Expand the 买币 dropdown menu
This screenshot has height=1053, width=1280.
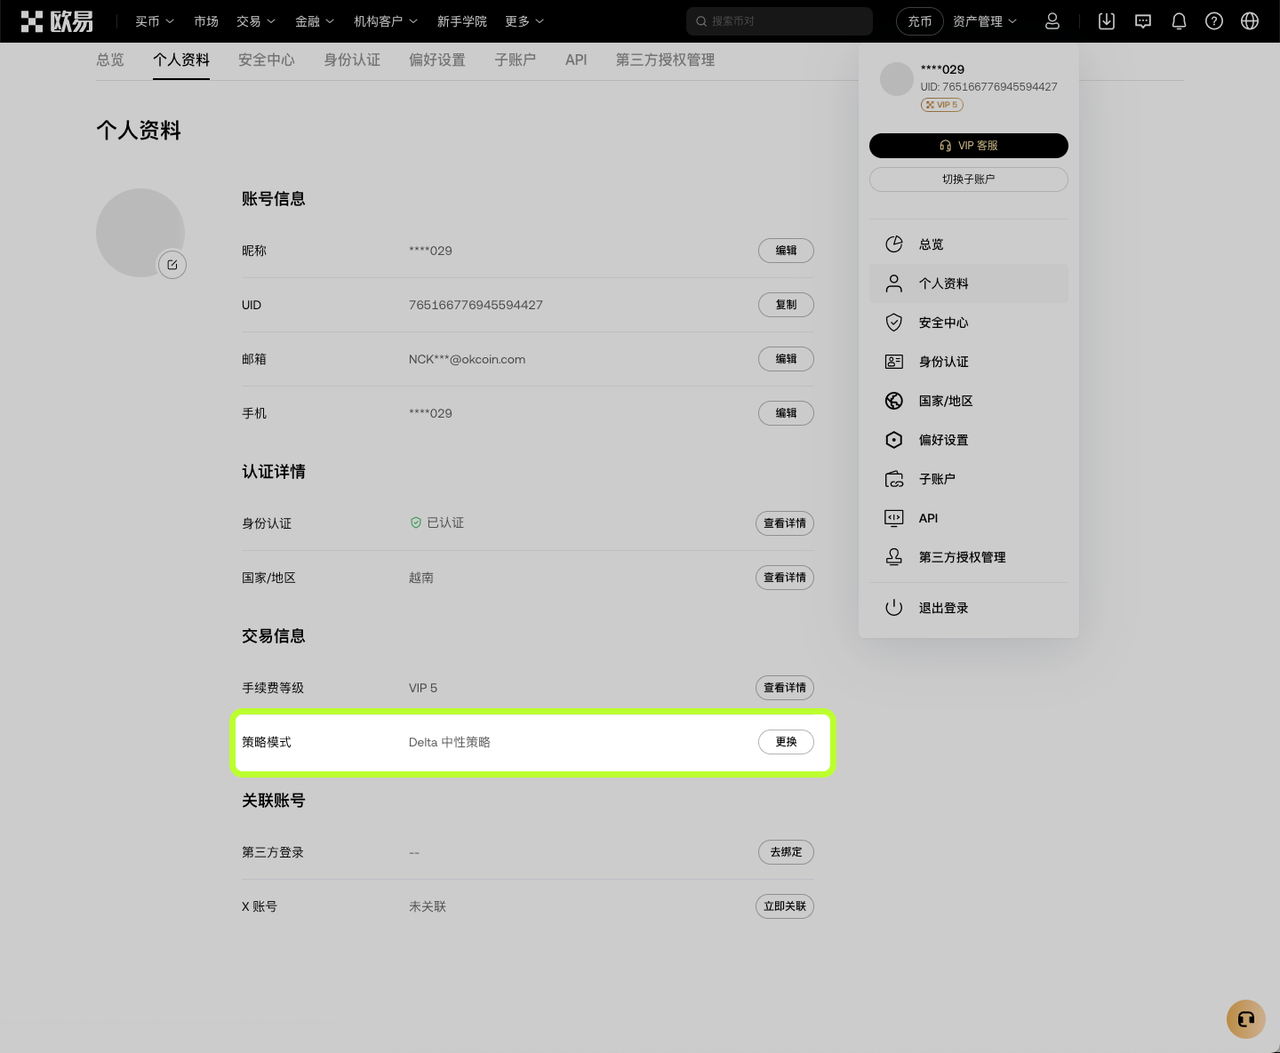coord(154,21)
